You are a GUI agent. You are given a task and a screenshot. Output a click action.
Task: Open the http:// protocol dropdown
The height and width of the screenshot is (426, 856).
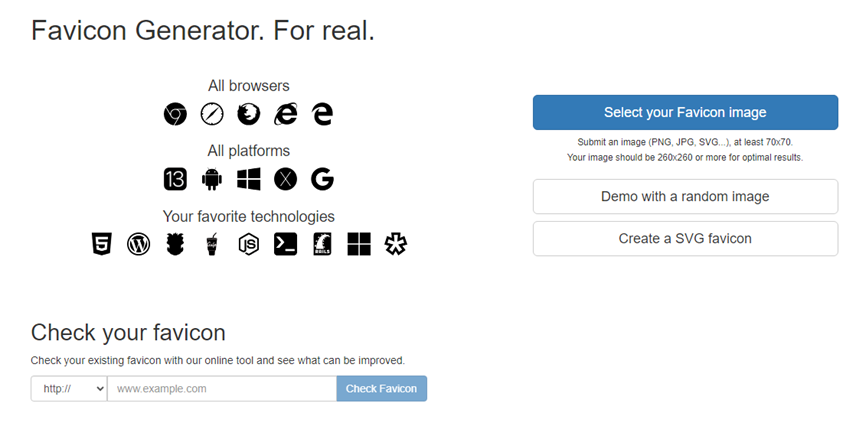[x=69, y=389]
